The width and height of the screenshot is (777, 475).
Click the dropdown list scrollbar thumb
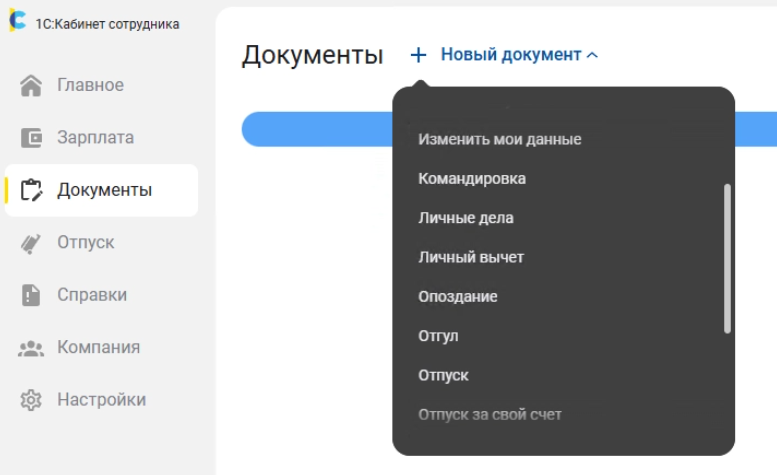coord(727,257)
